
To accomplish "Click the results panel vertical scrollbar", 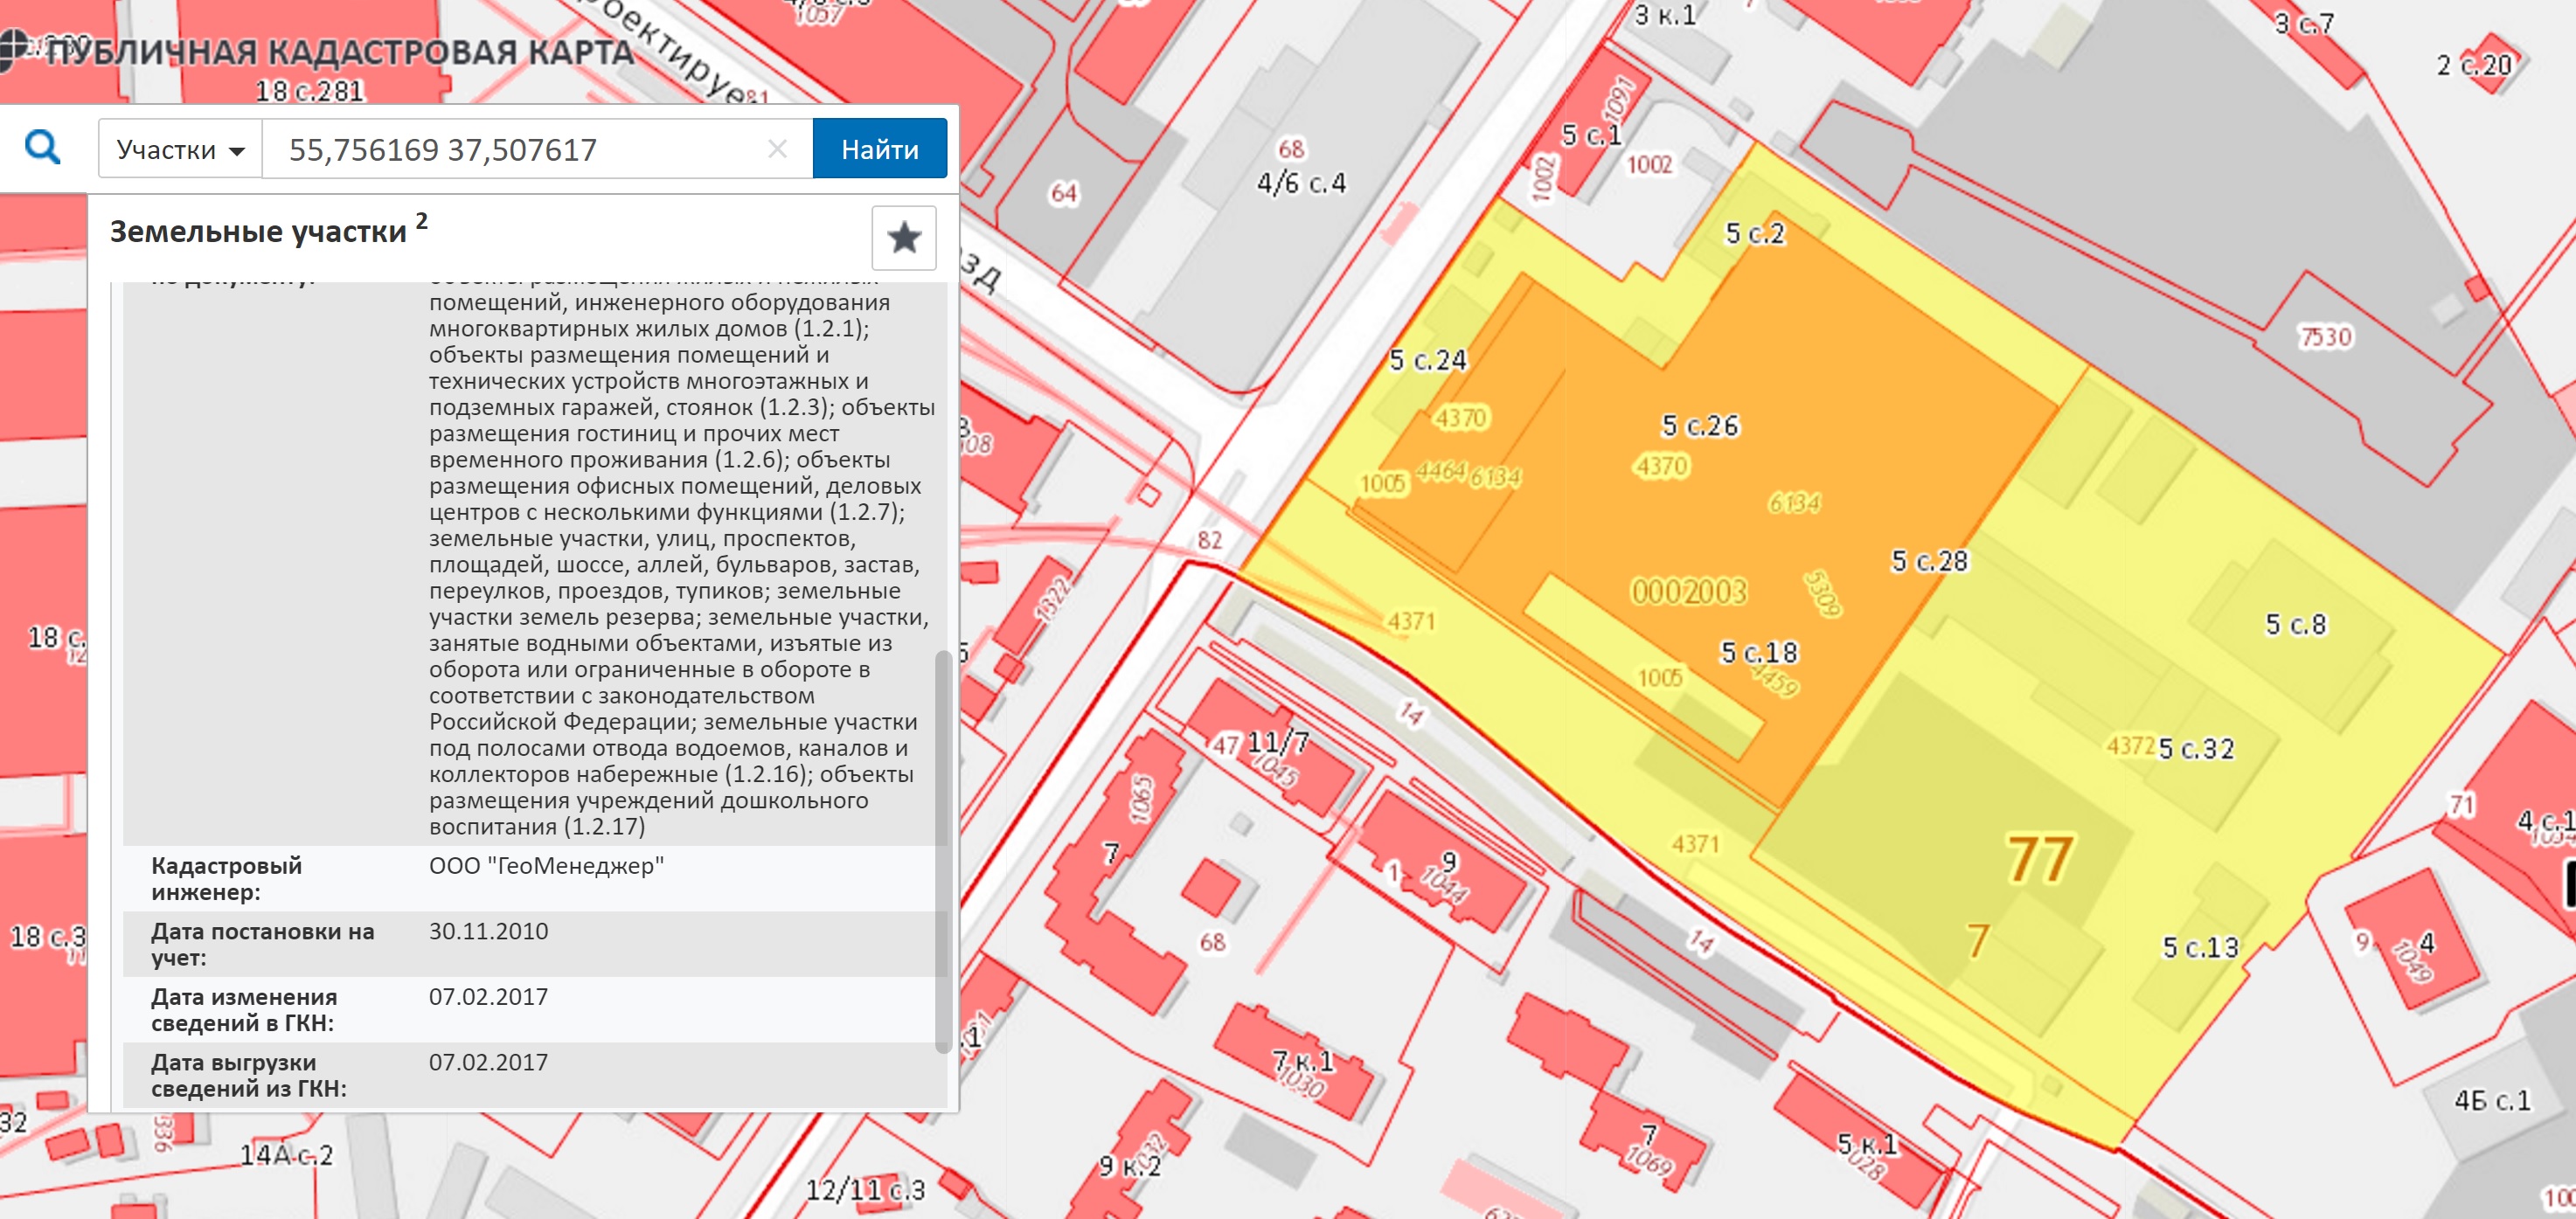I will point(941,850).
